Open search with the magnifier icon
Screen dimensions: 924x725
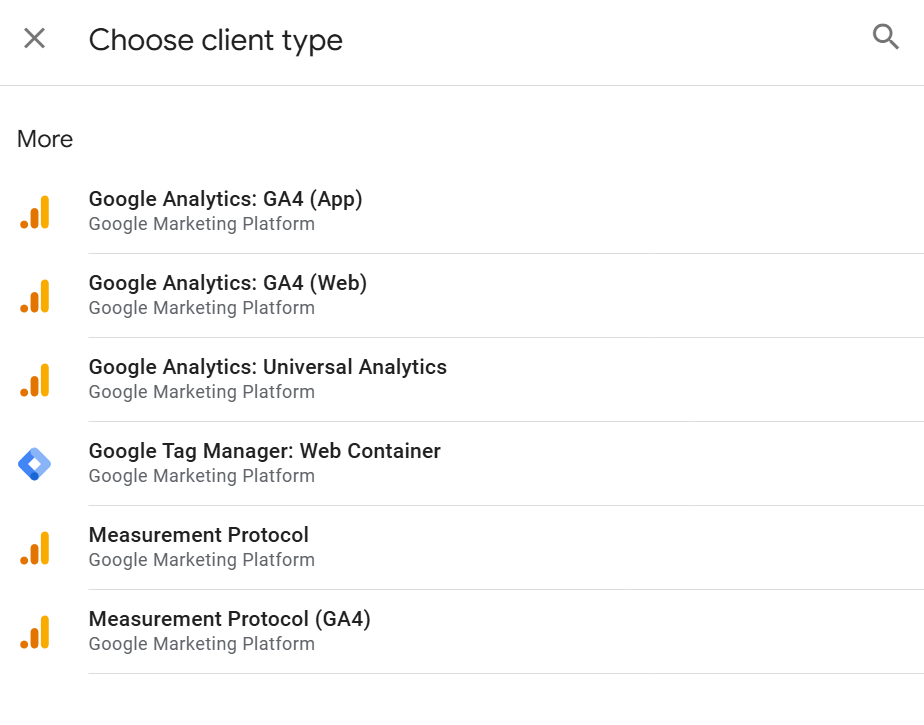click(886, 37)
